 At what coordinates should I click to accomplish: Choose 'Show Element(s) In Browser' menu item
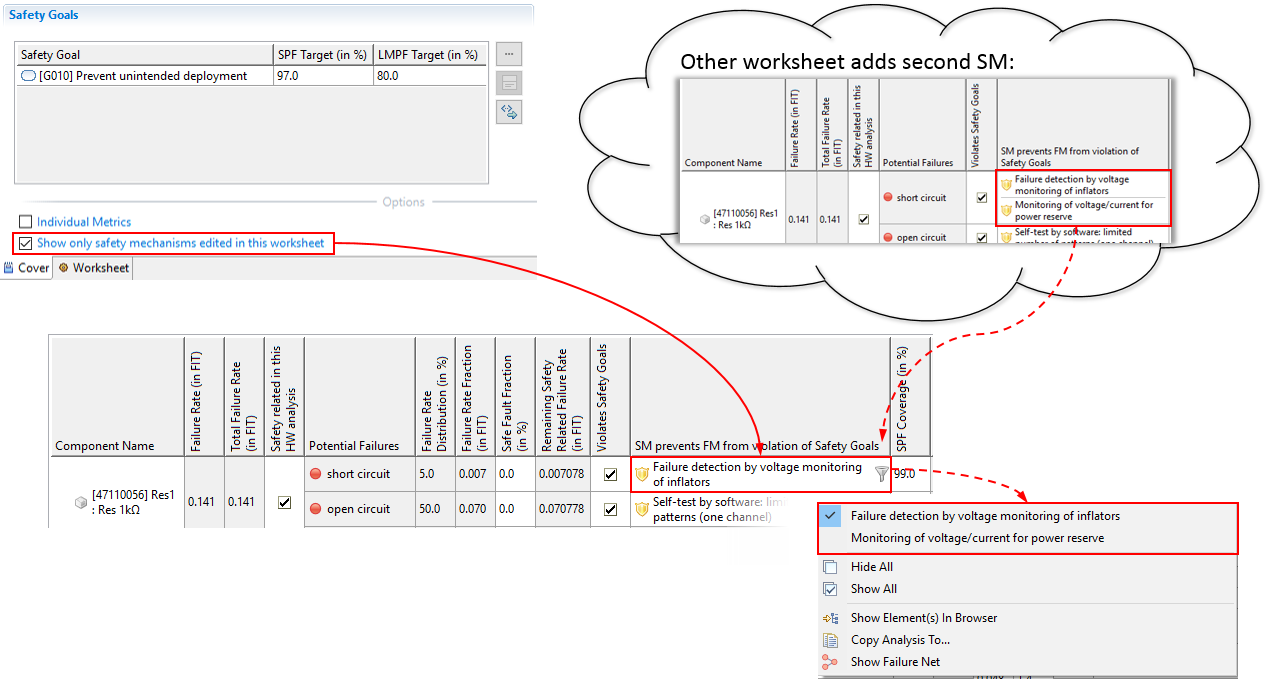coord(924,618)
